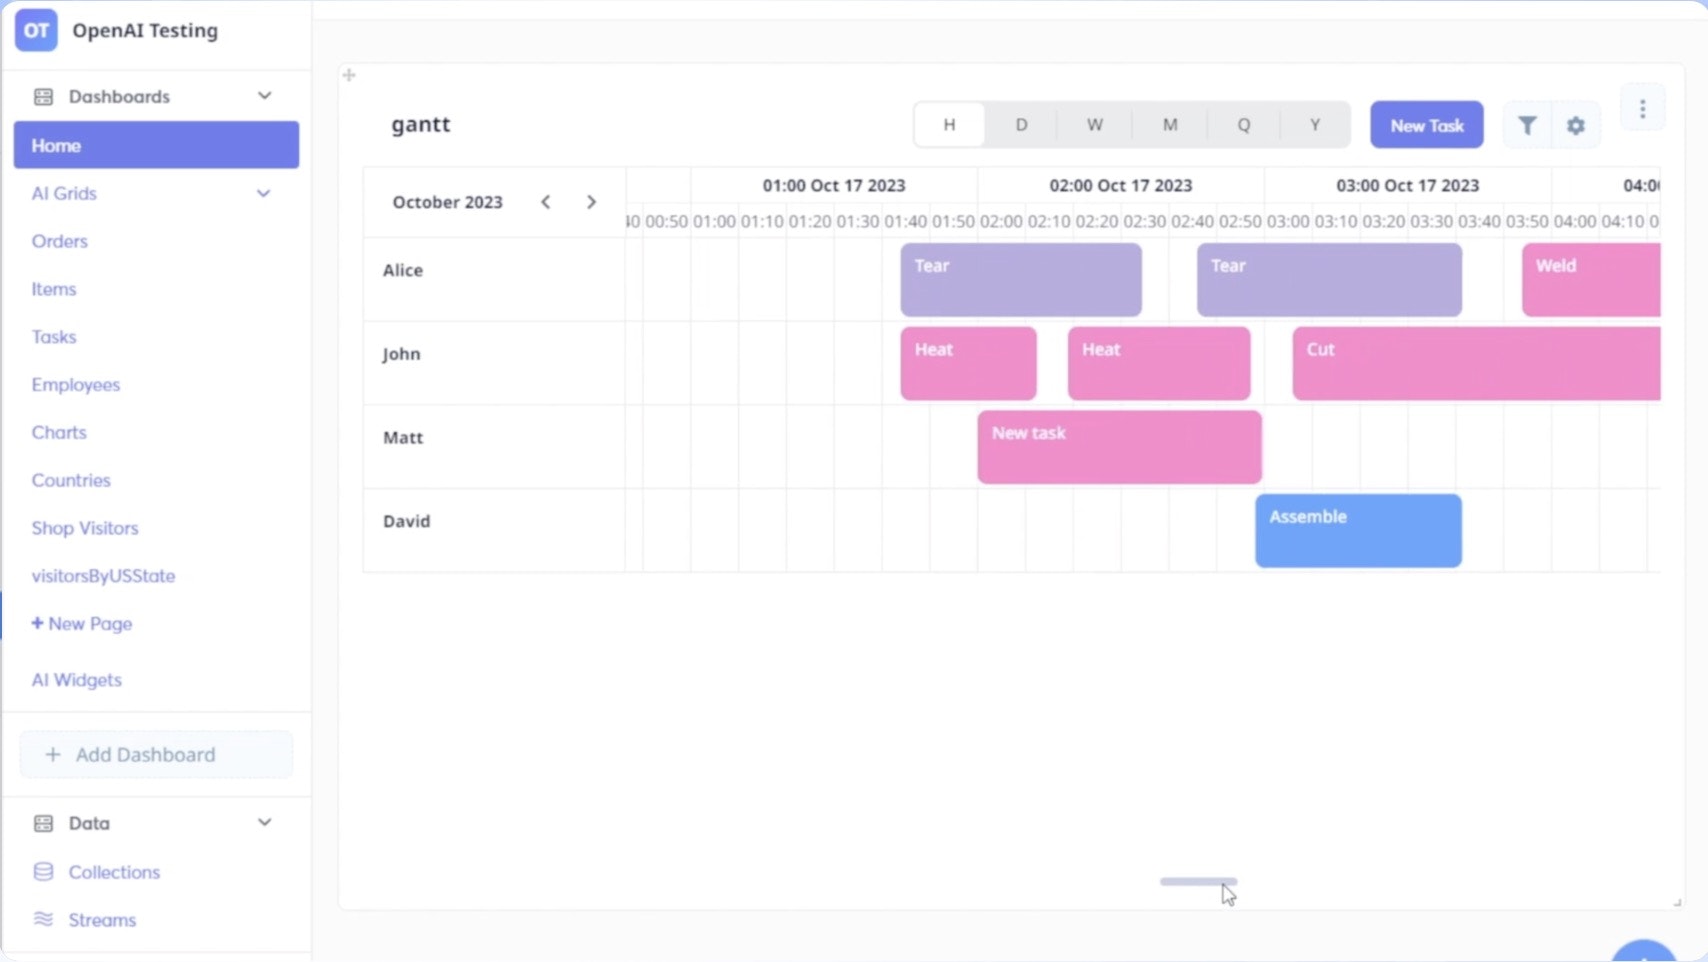Click the Collections database icon
The height and width of the screenshot is (962, 1708).
click(43, 871)
